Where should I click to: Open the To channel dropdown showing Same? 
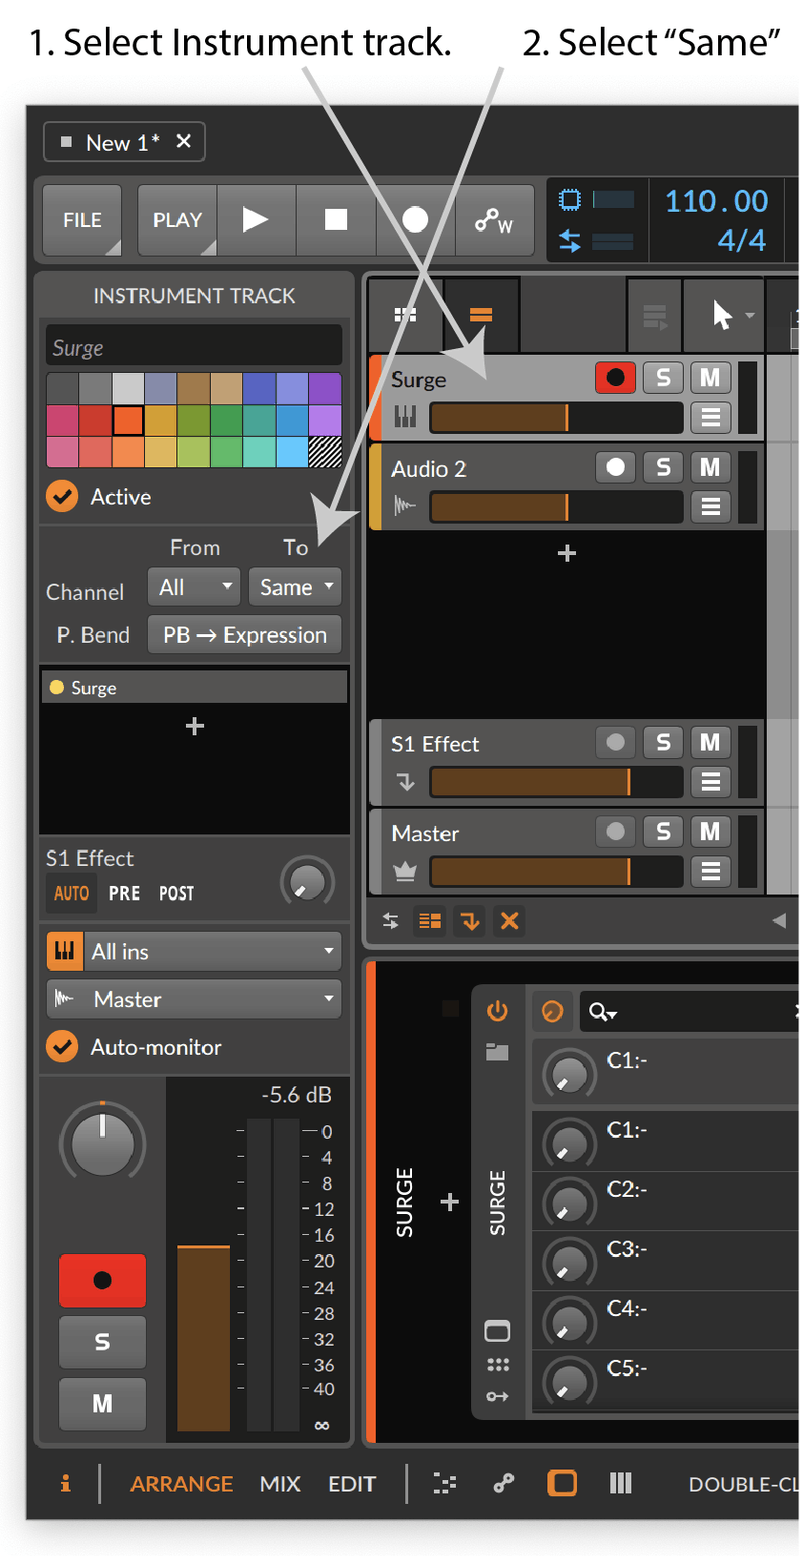295,587
